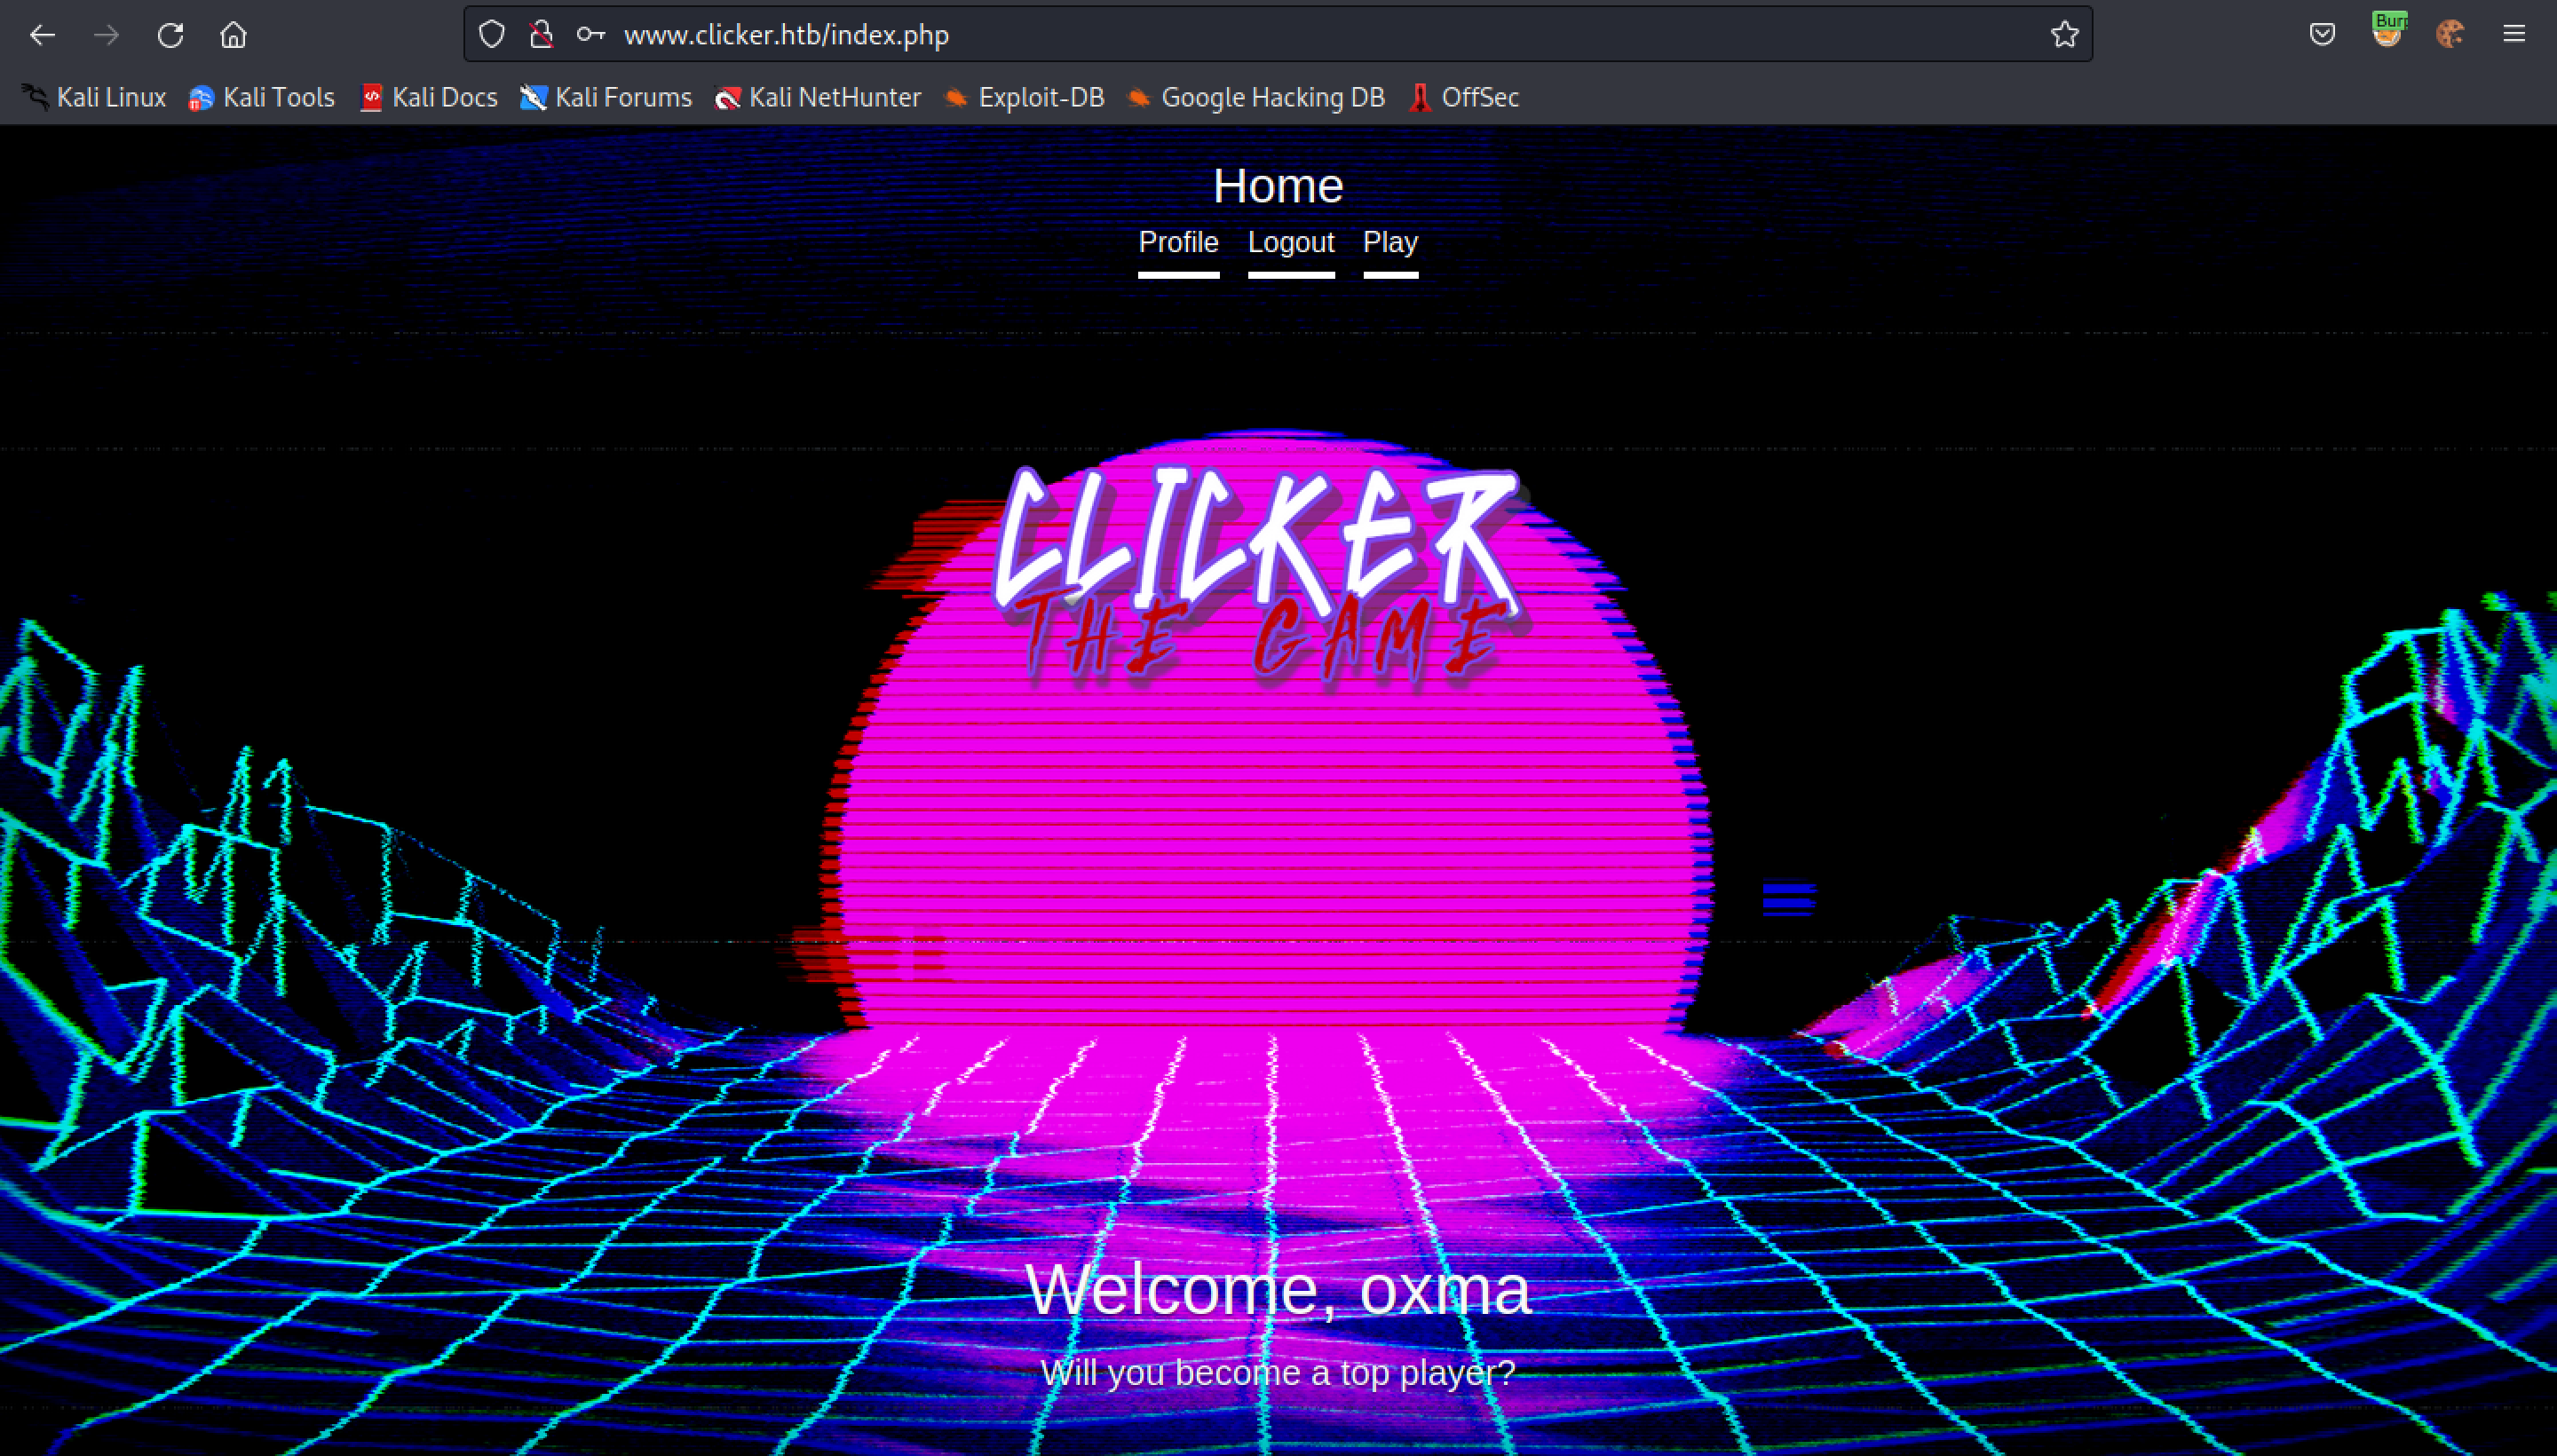This screenshot has width=2557, height=1456.
Task: Go back using the browser back arrow
Action: (x=42, y=35)
